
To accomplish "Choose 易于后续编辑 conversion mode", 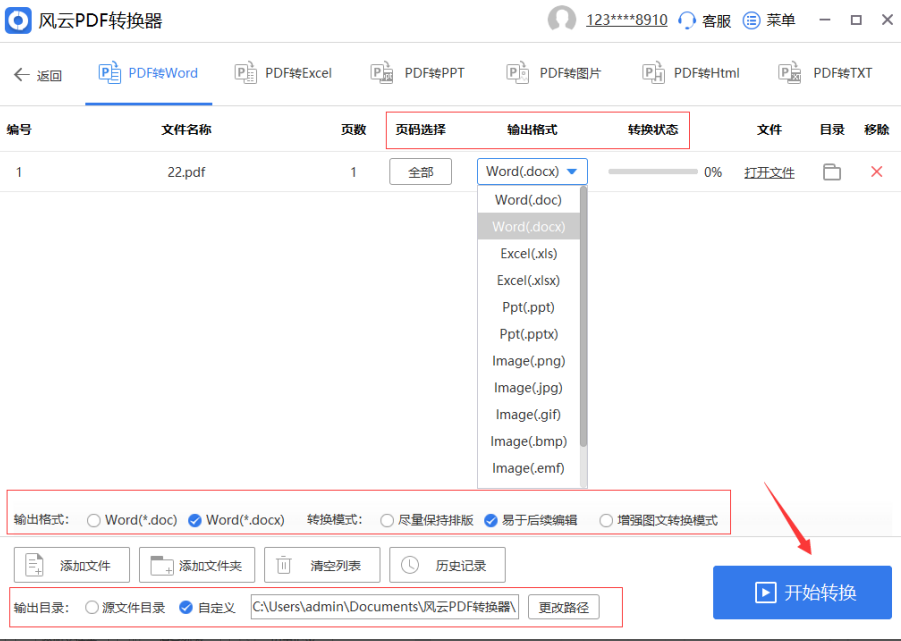I will [491, 520].
